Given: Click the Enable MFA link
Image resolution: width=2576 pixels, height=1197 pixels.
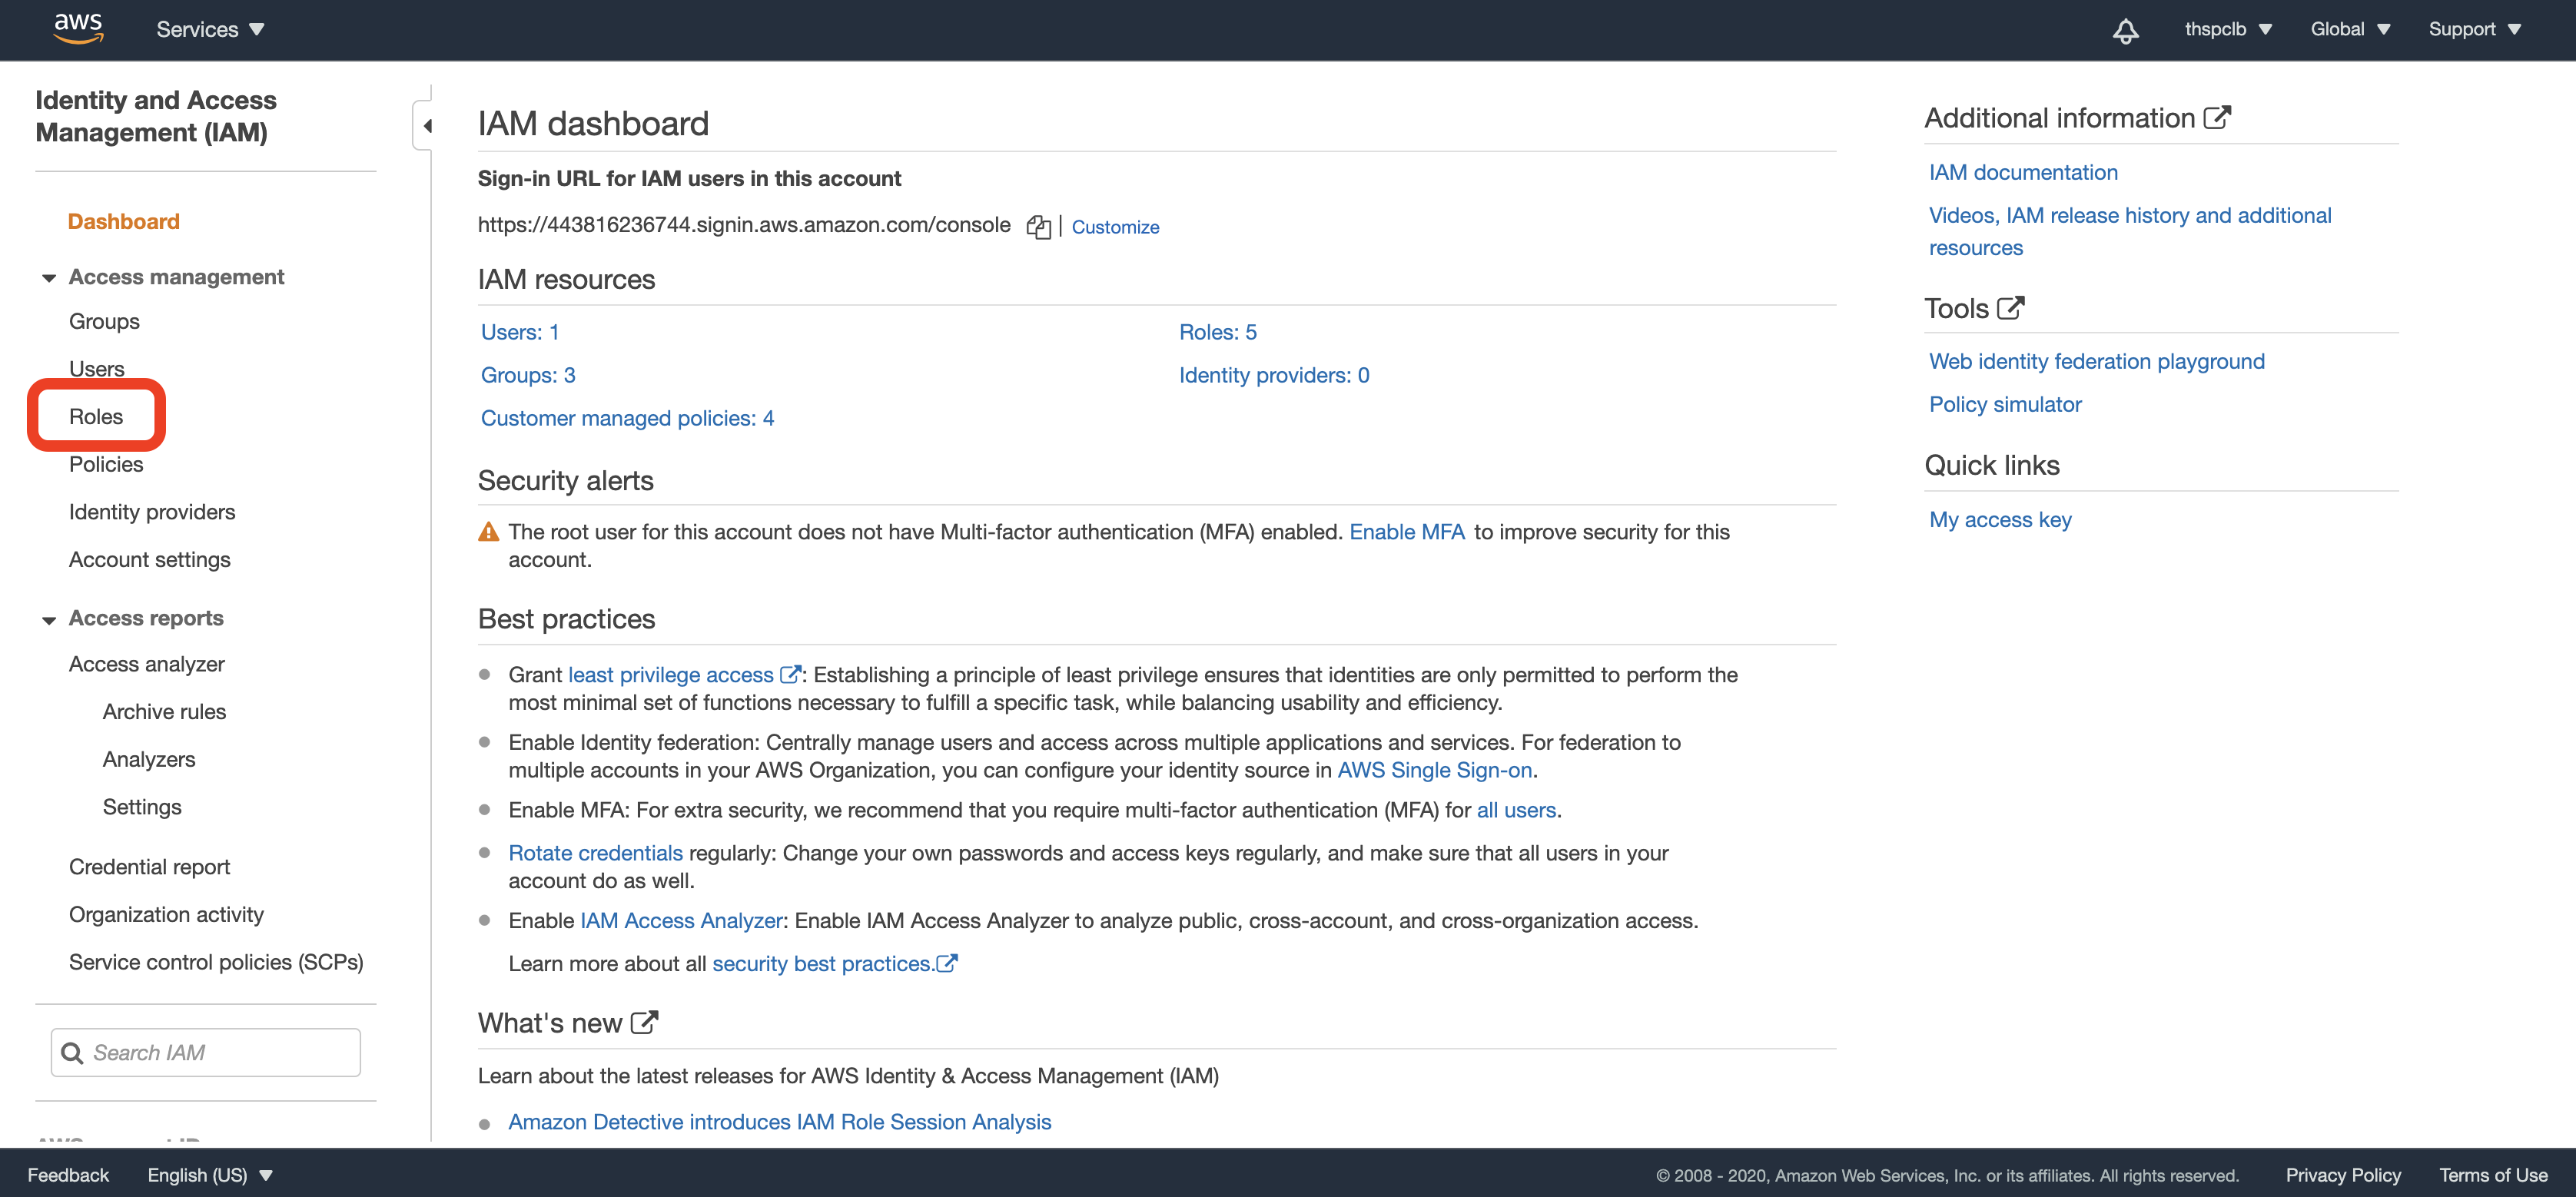Looking at the screenshot, I should (1407, 532).
